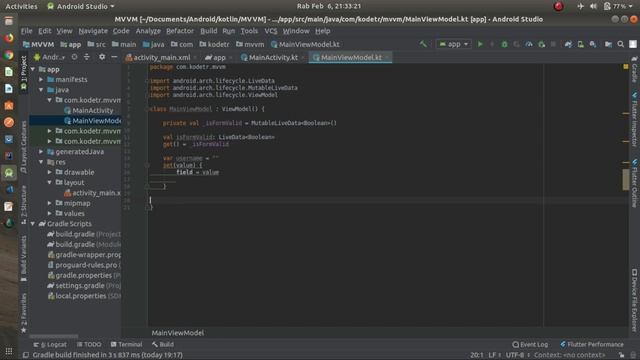Collapse the java folder arrow
Viewport: 640px width, 360px height.
click(x=41, y=90)
